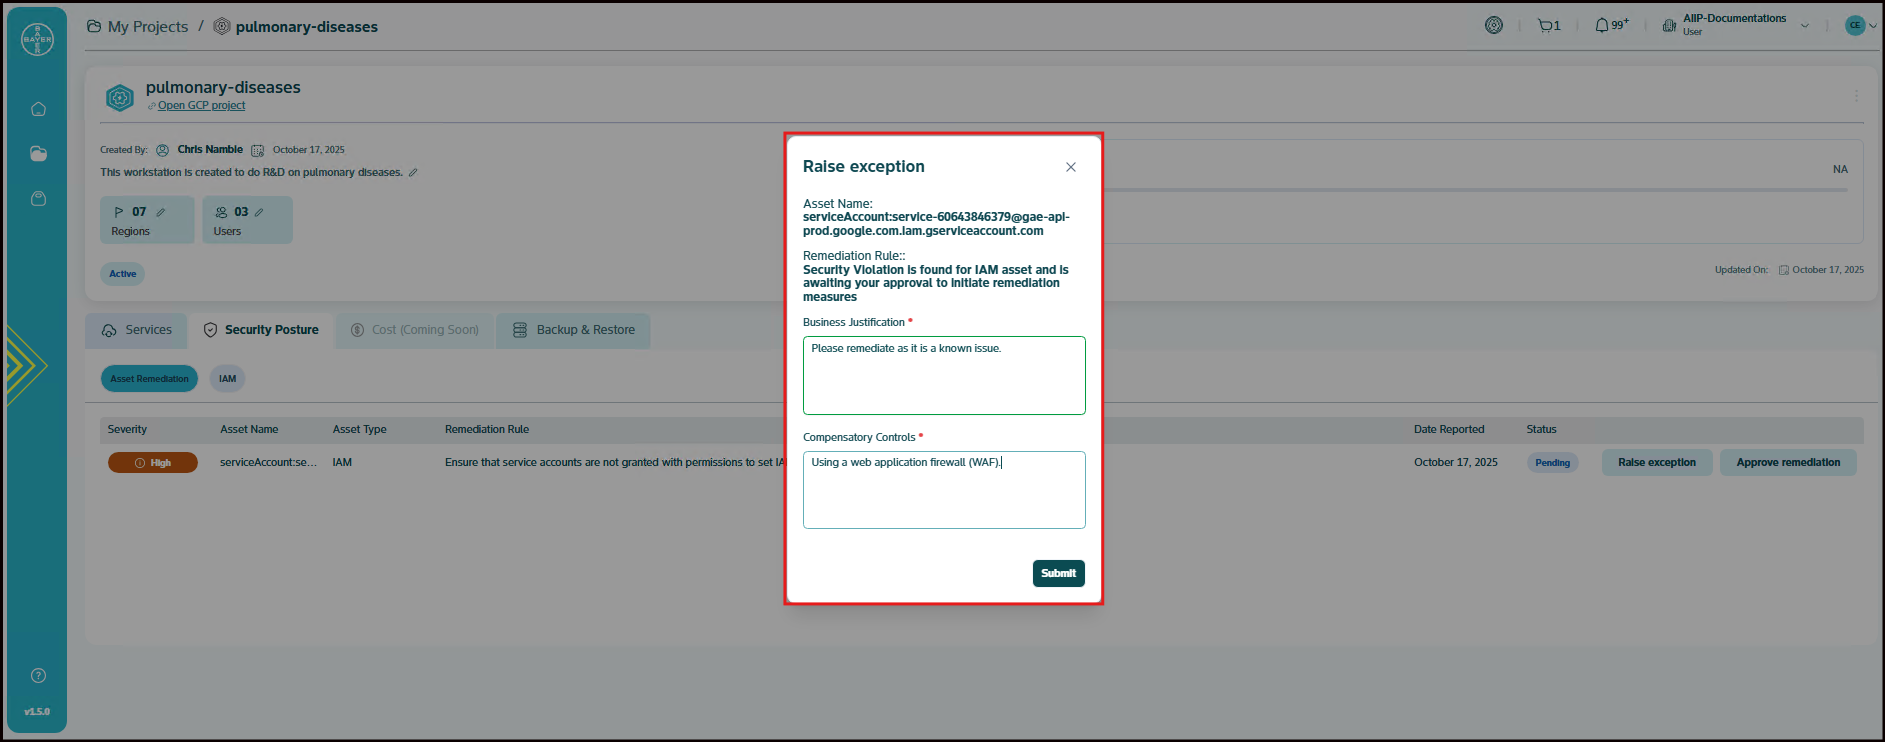Viewport: 1885px width, 742px height.
Task: Click the Bayer logo in the sidebar
Action: tap(37, 39)
